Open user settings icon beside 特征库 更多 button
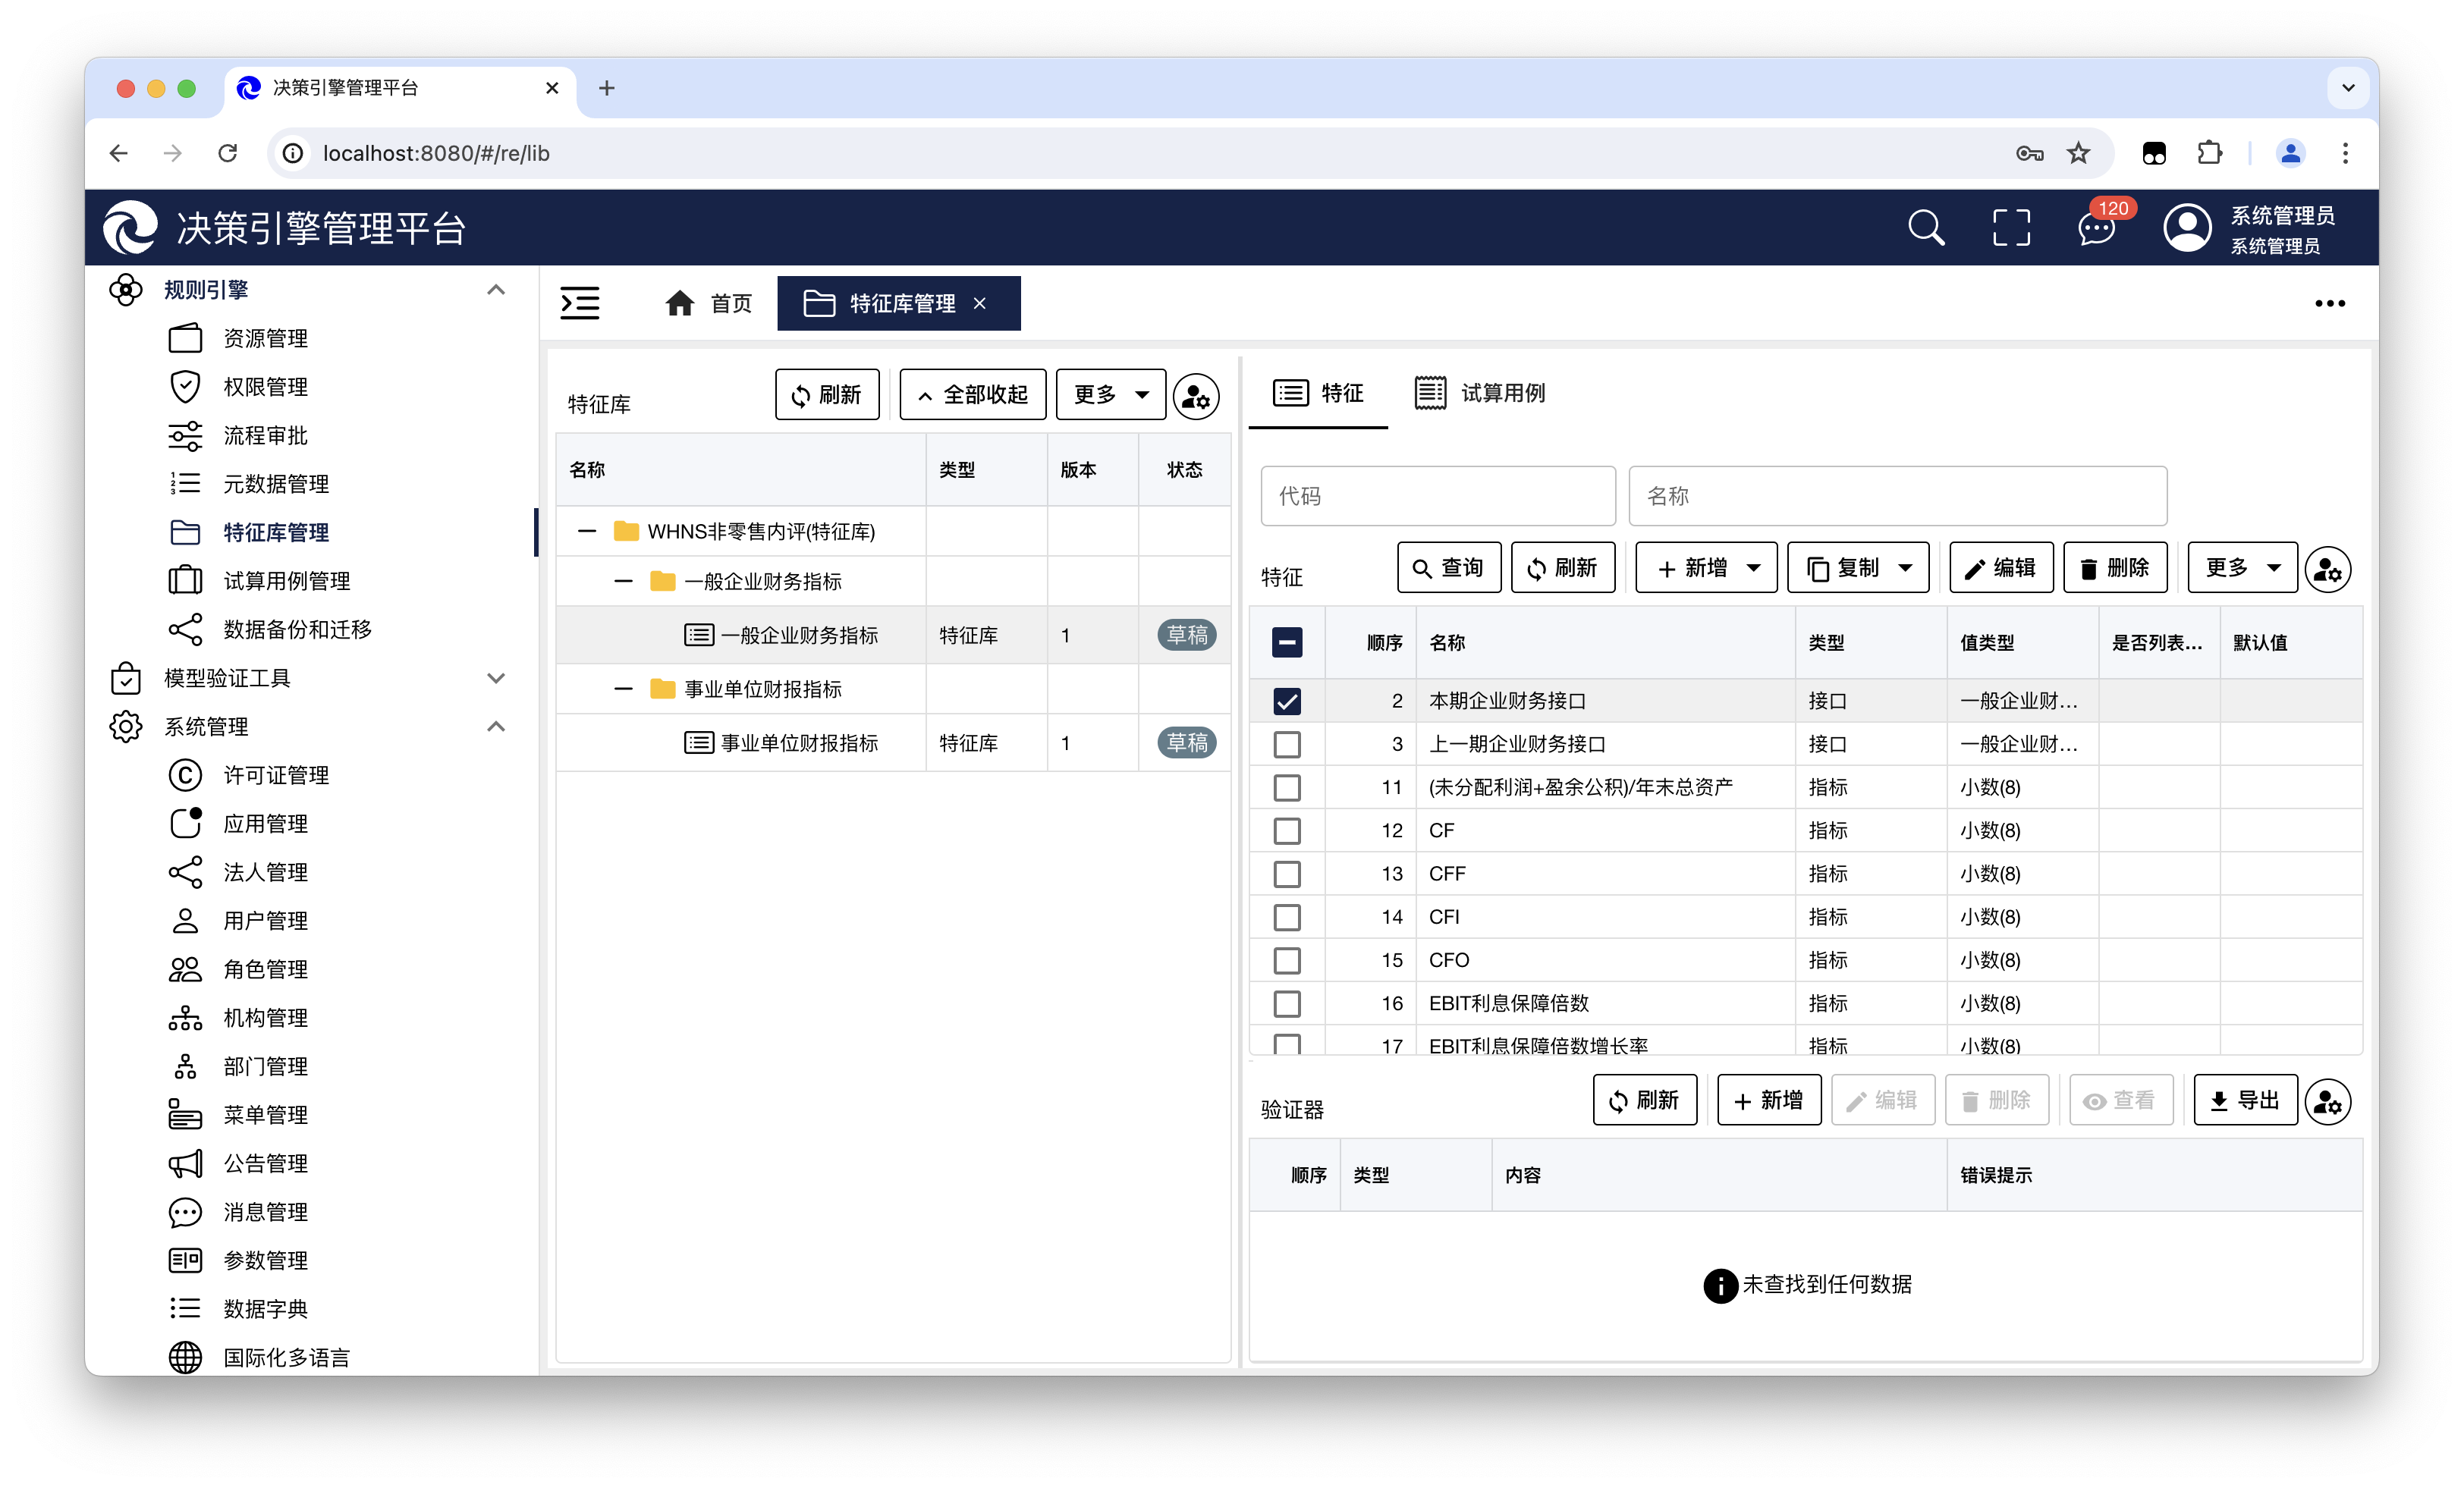The image size is (2464, 1488). pos(1196,396)
